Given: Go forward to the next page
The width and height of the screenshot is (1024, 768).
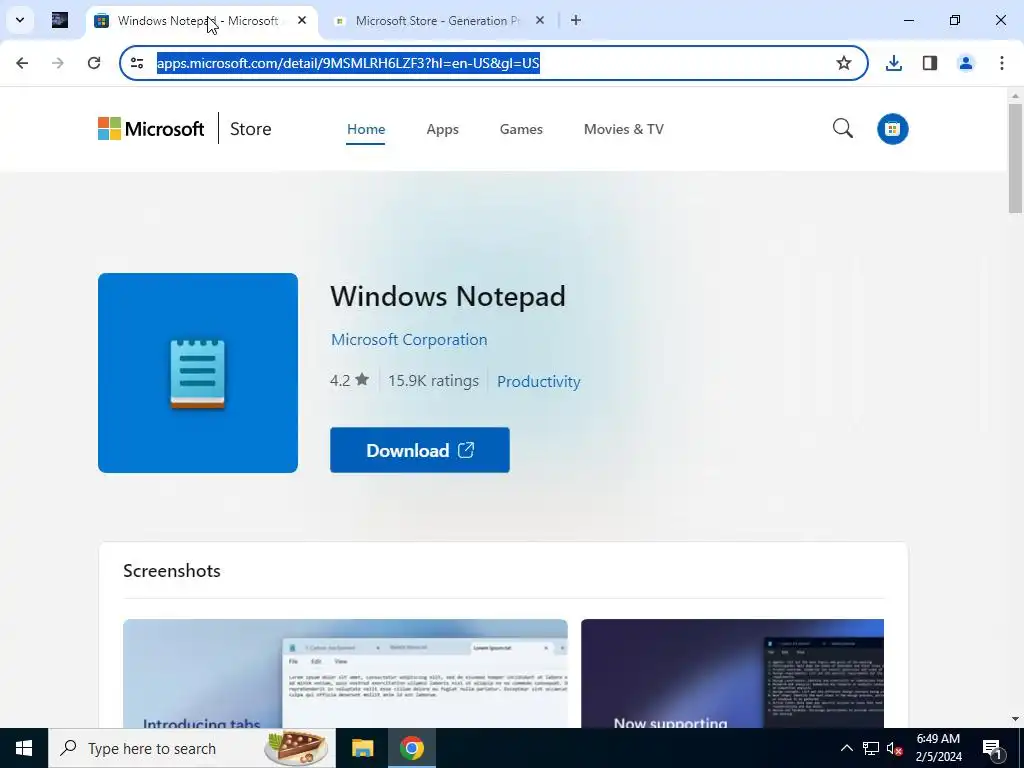Looking at the screenshot, I should point(58,63).
